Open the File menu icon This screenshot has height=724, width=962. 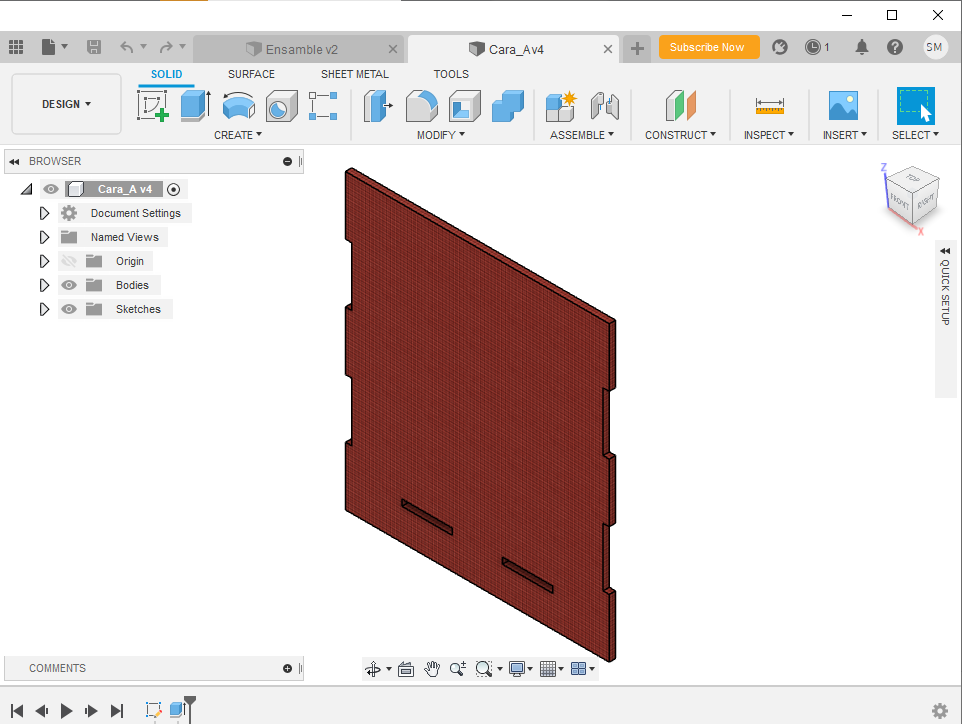(x=54, y=47)
